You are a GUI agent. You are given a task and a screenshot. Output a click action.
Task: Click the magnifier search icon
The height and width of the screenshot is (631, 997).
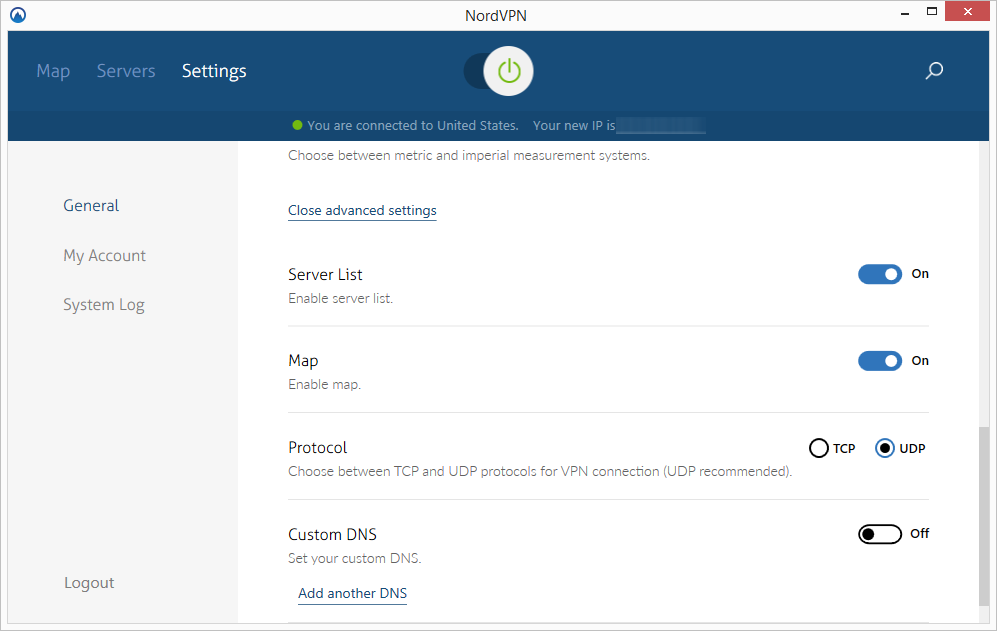933,71
